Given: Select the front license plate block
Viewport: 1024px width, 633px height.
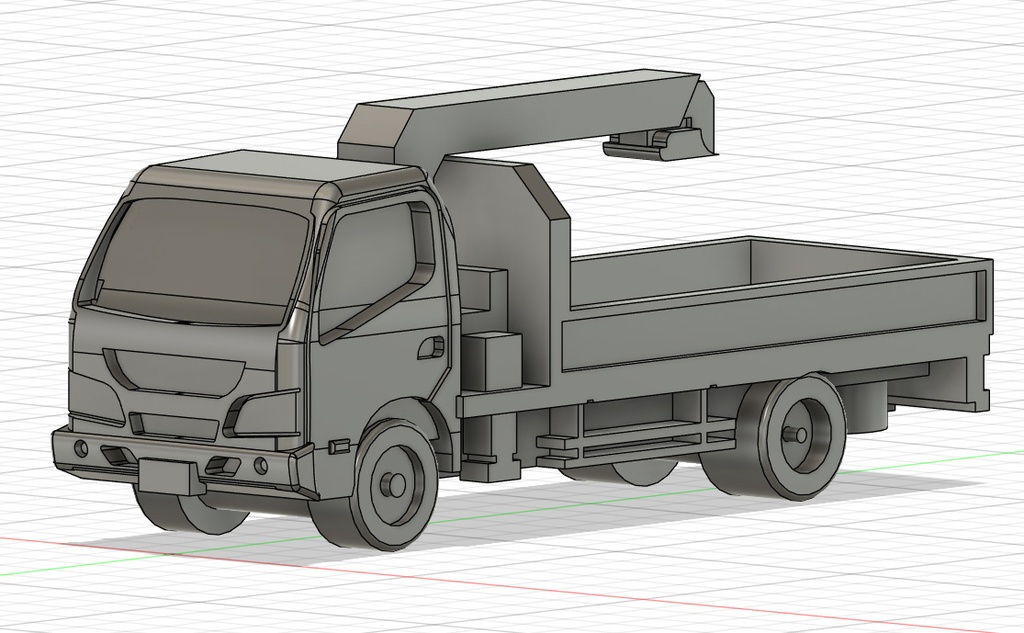Looking at the screenshot, I should pyautogui.click(x=167, y=475).
